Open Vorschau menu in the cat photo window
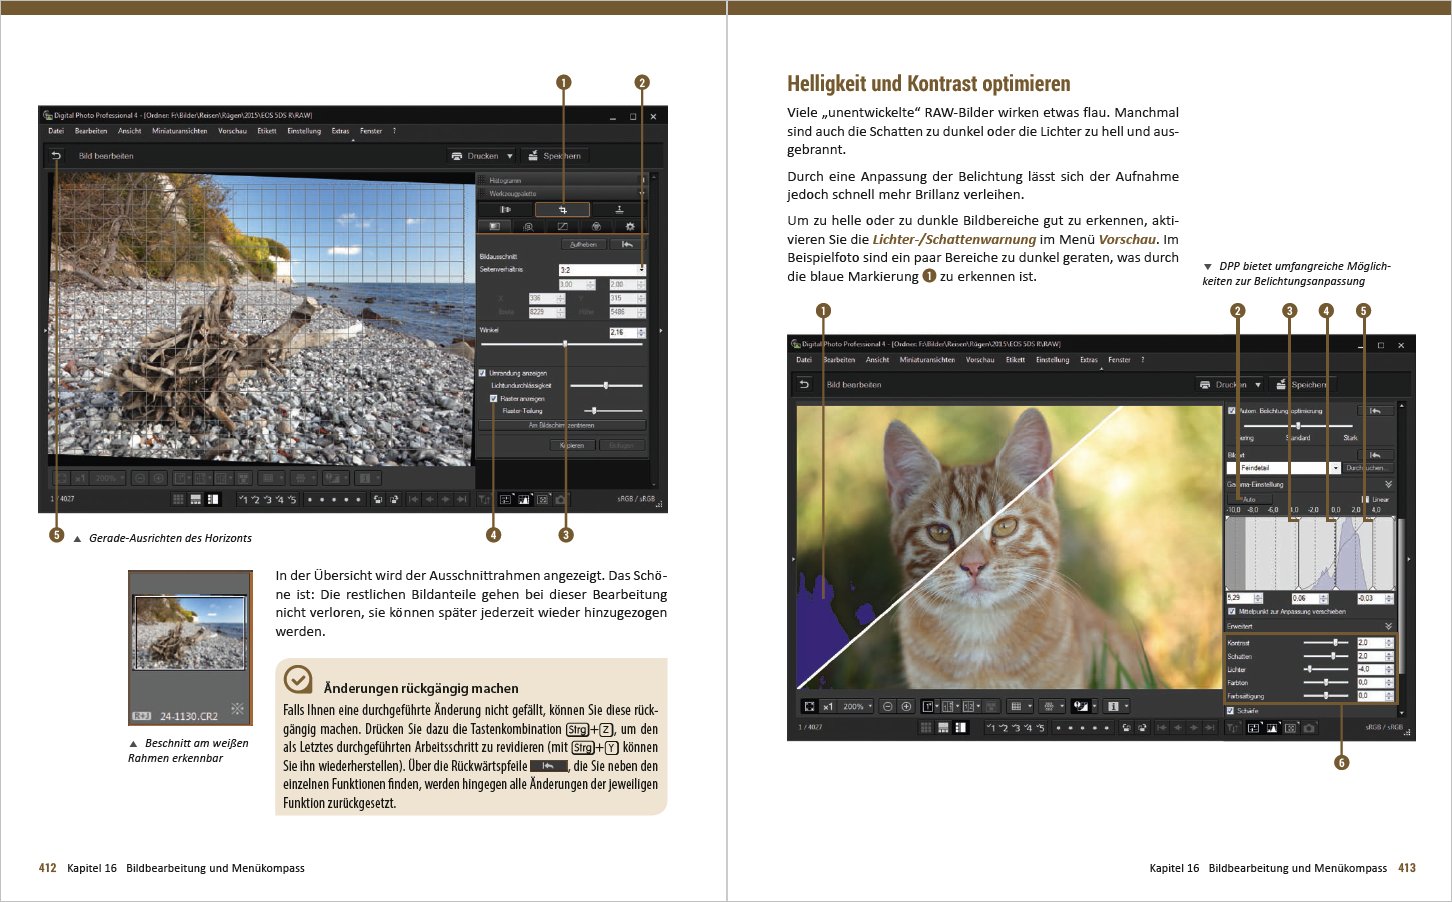 pyautogui.click(x=979, y=360)
